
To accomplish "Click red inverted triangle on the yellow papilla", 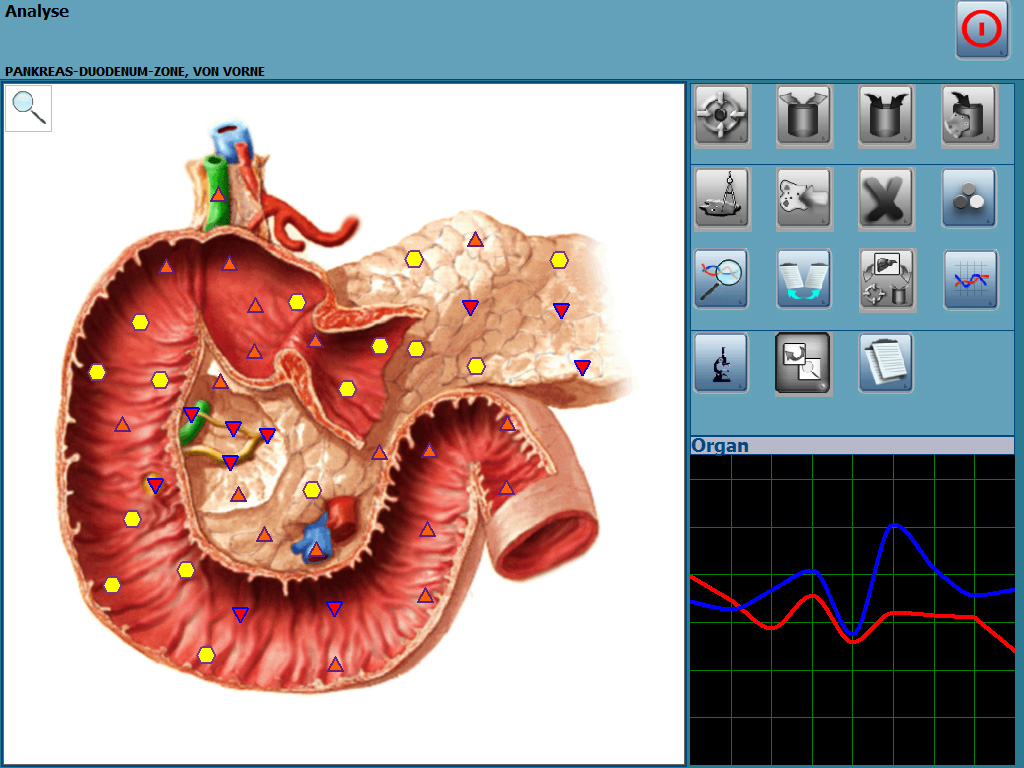I will coord(155,485).
